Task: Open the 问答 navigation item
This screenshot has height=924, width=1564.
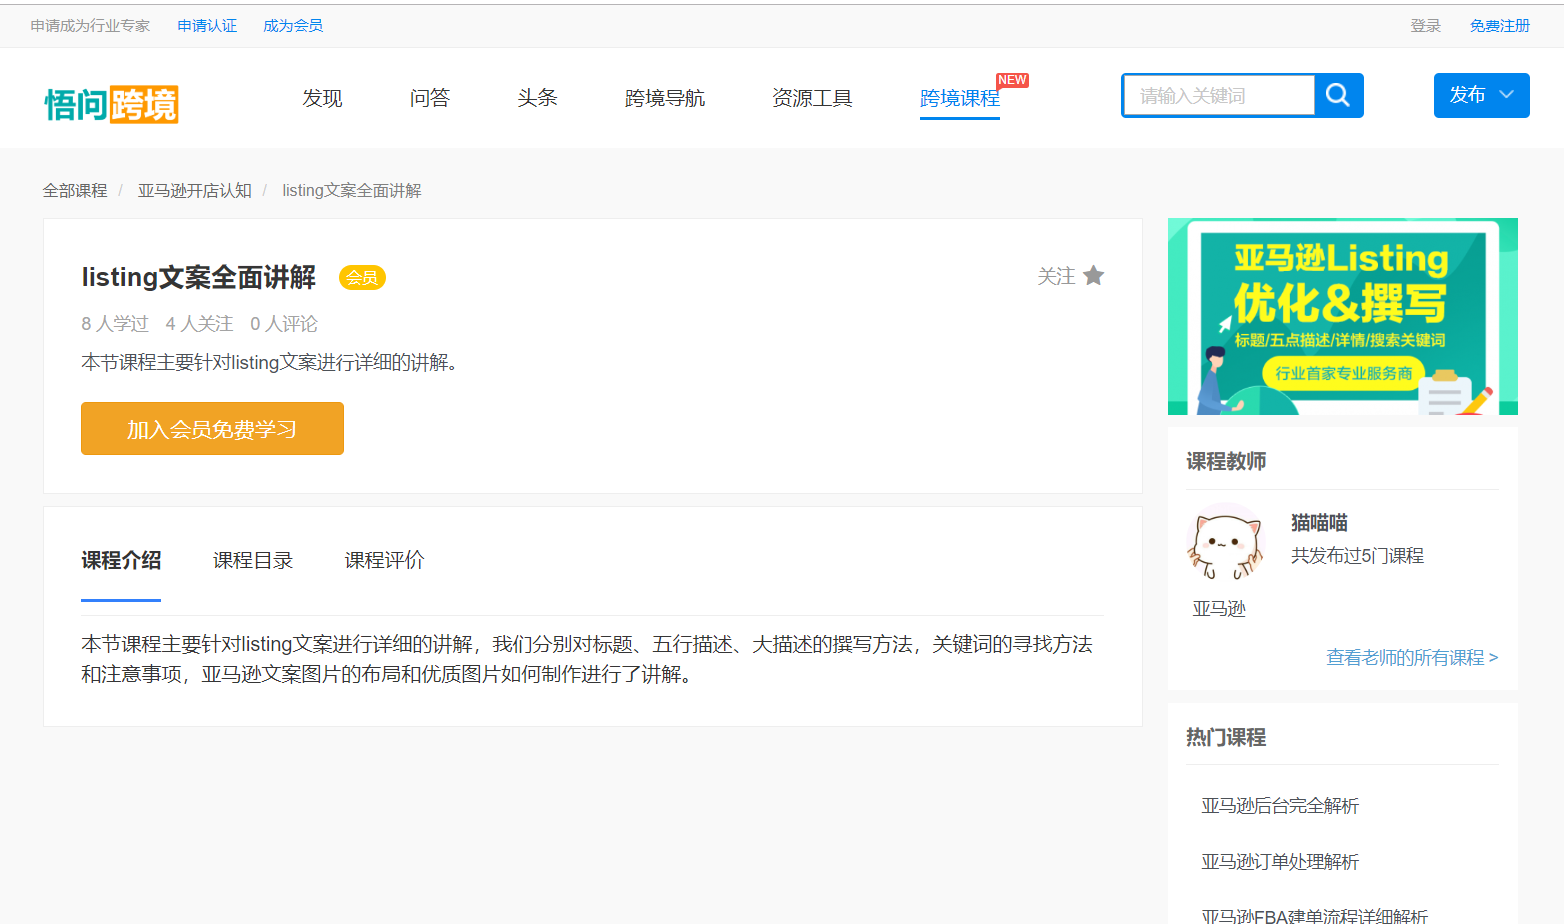Action: (x=430, y=98)
